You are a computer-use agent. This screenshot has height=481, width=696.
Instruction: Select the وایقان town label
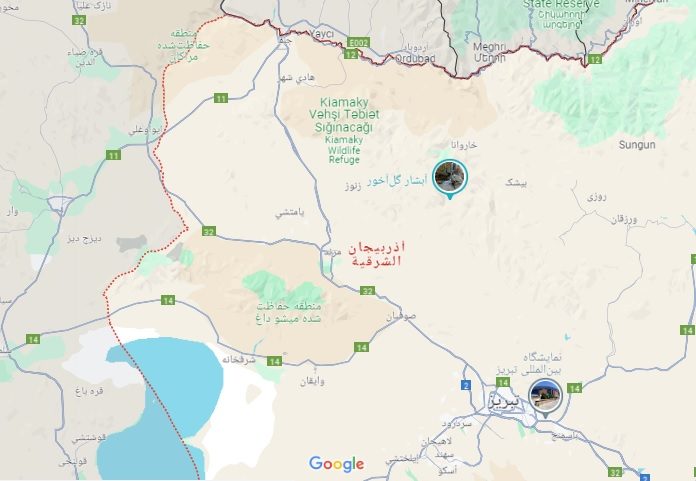tap(312, 381)
